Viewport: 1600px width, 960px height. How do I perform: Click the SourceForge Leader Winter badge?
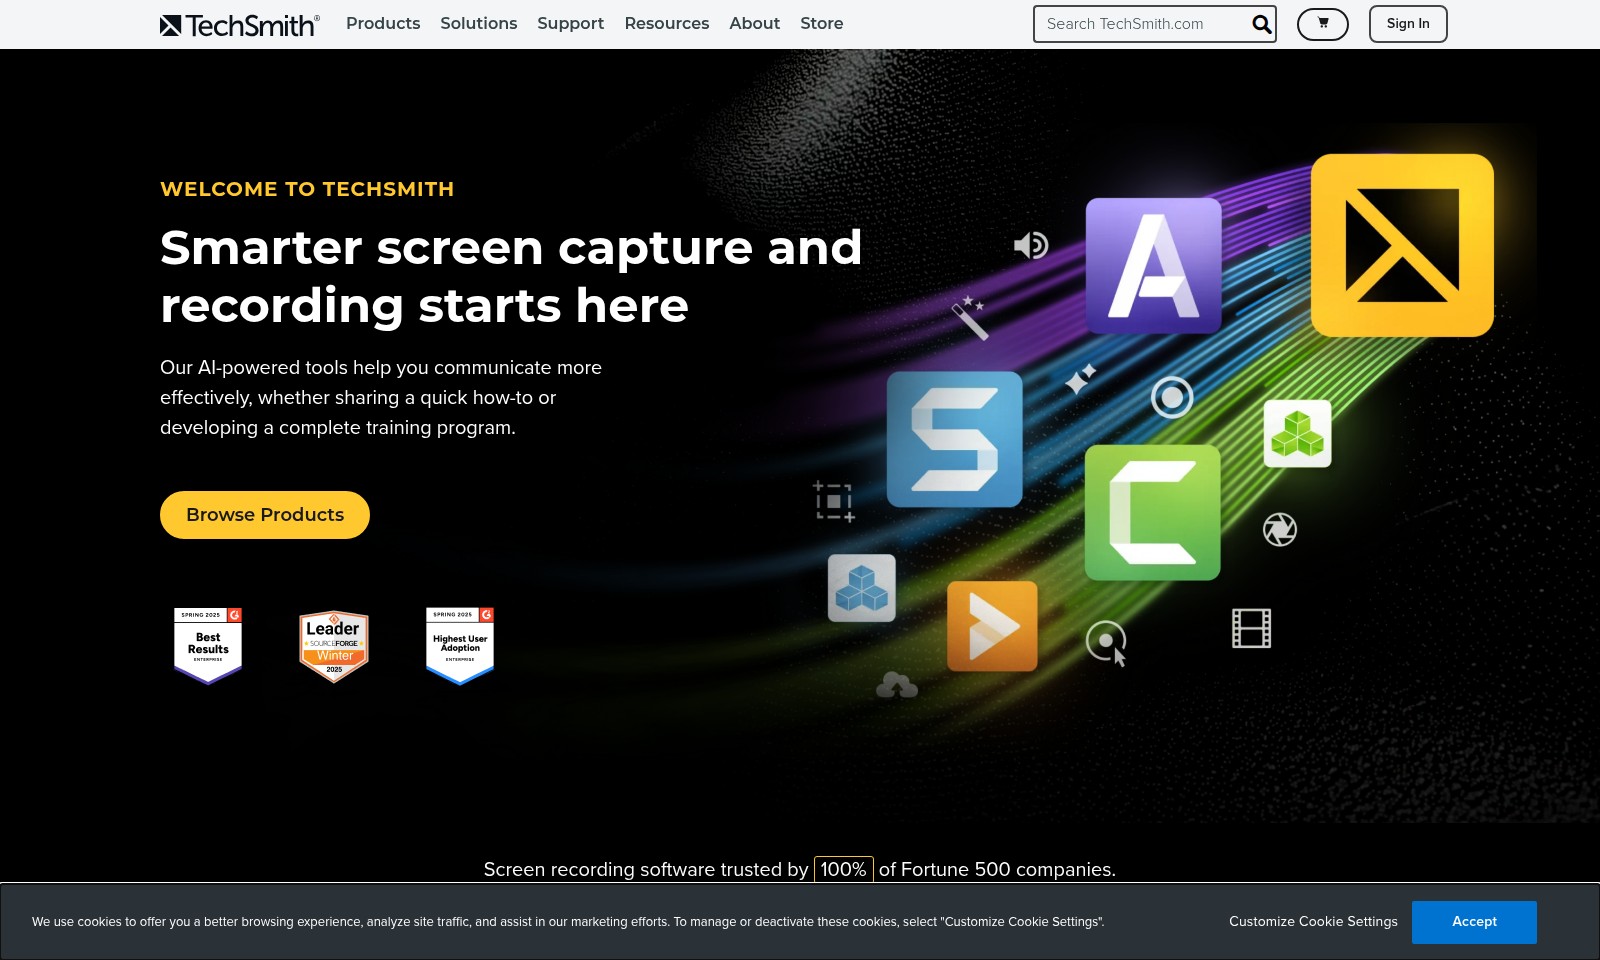coord(334,646)
